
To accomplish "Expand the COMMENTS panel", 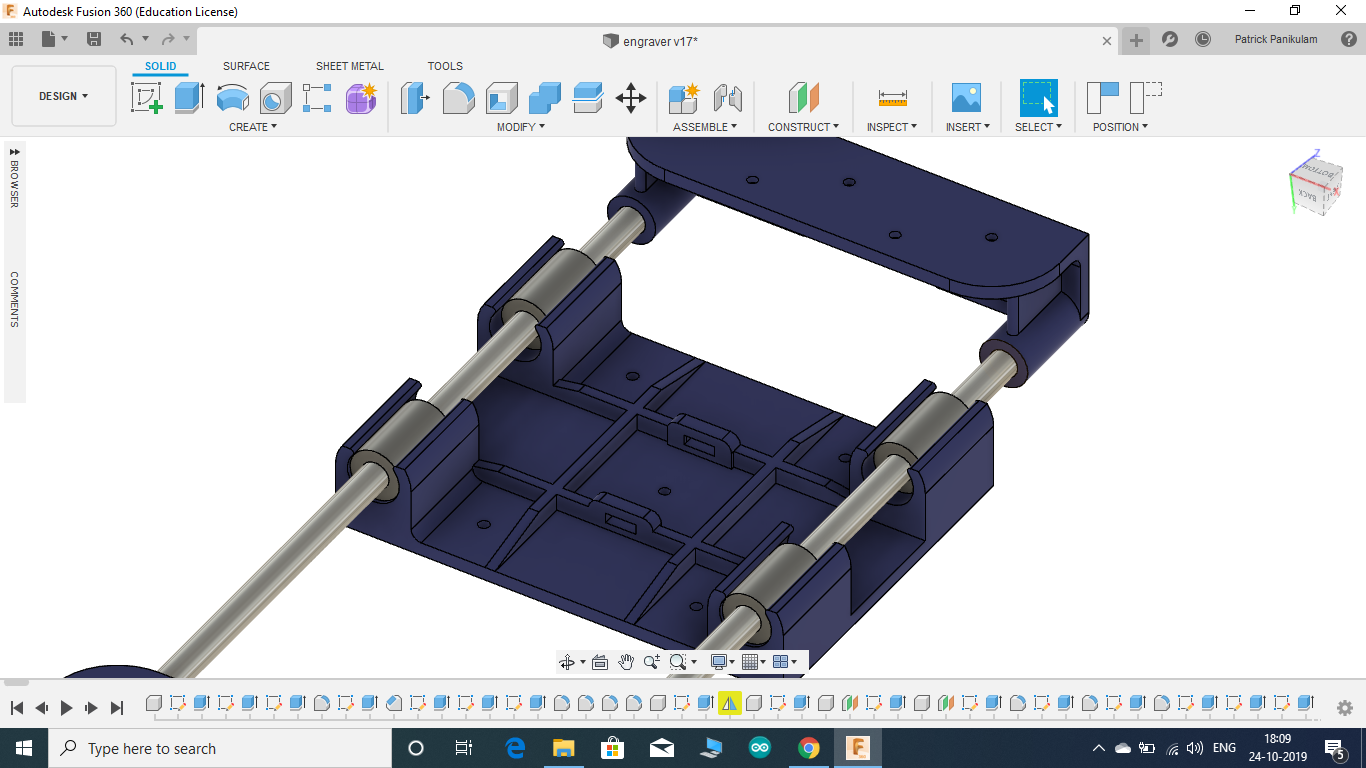I will click(x=15, y=299).
